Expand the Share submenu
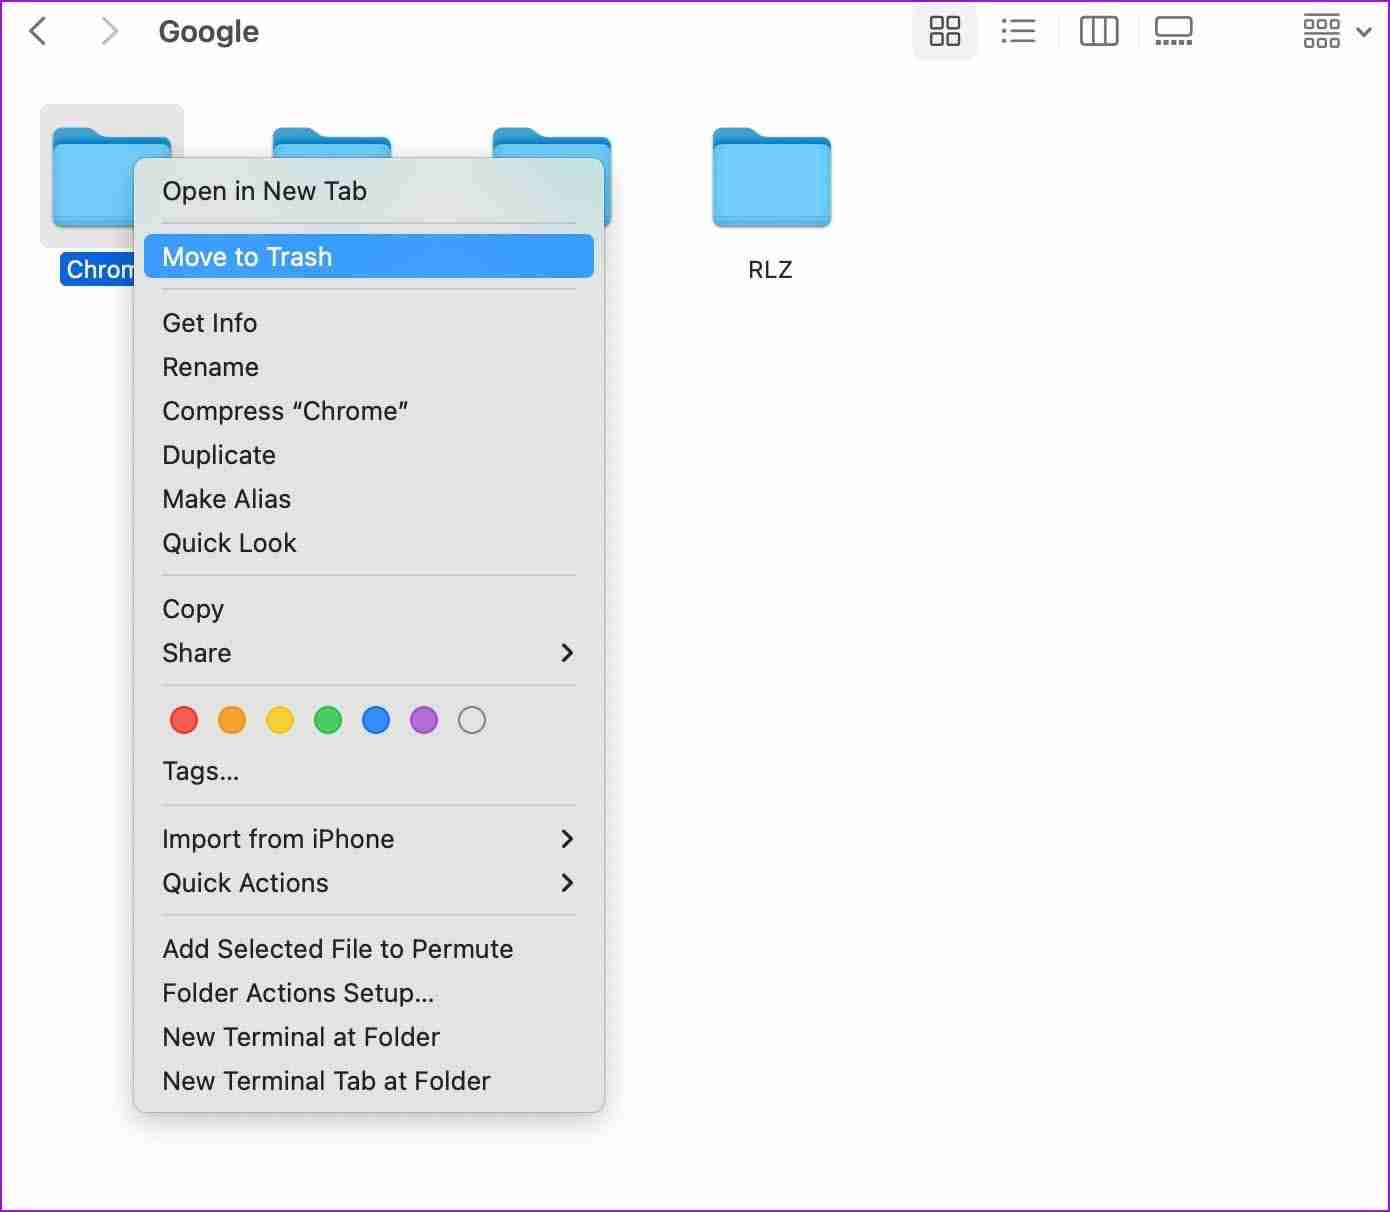 [369, 653]
